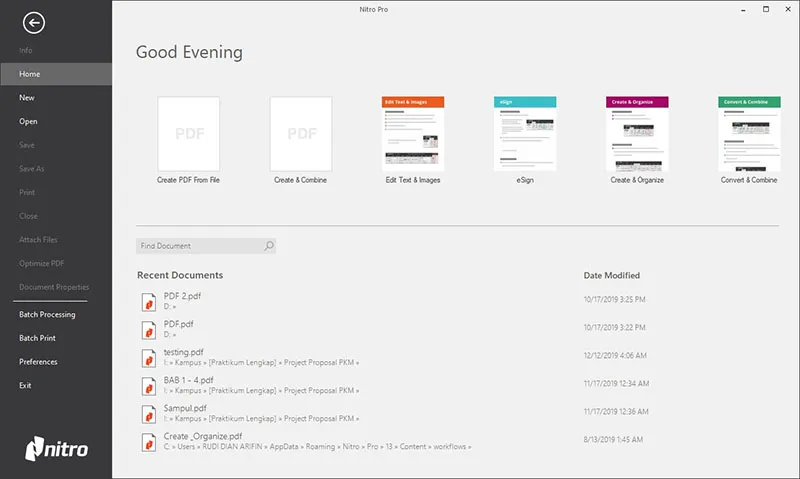Click the back arrow circle icon

36,22
